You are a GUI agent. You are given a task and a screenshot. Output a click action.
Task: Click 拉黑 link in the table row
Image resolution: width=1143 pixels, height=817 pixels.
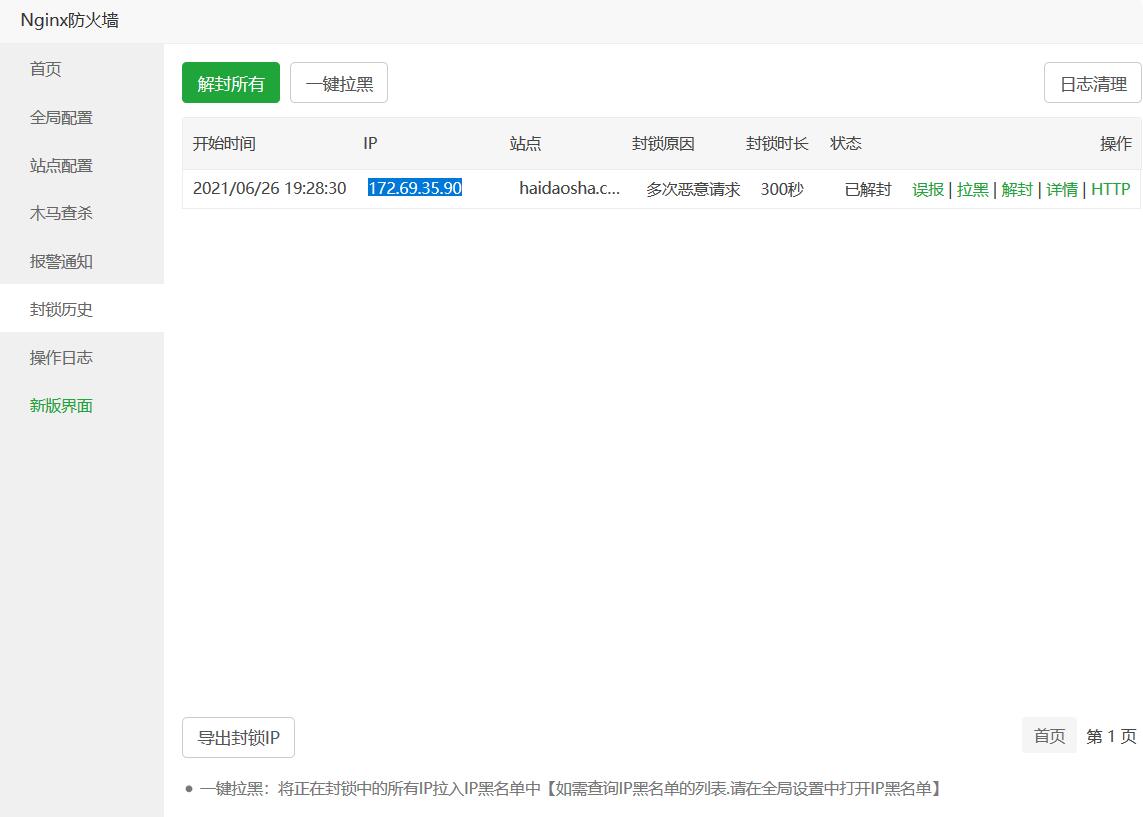pos(972,189)
